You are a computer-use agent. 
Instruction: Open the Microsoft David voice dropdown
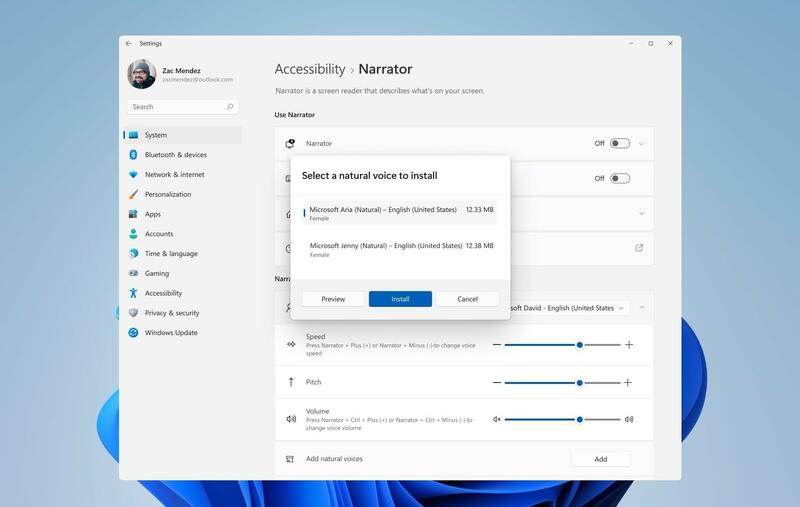[x=569, y=308]
